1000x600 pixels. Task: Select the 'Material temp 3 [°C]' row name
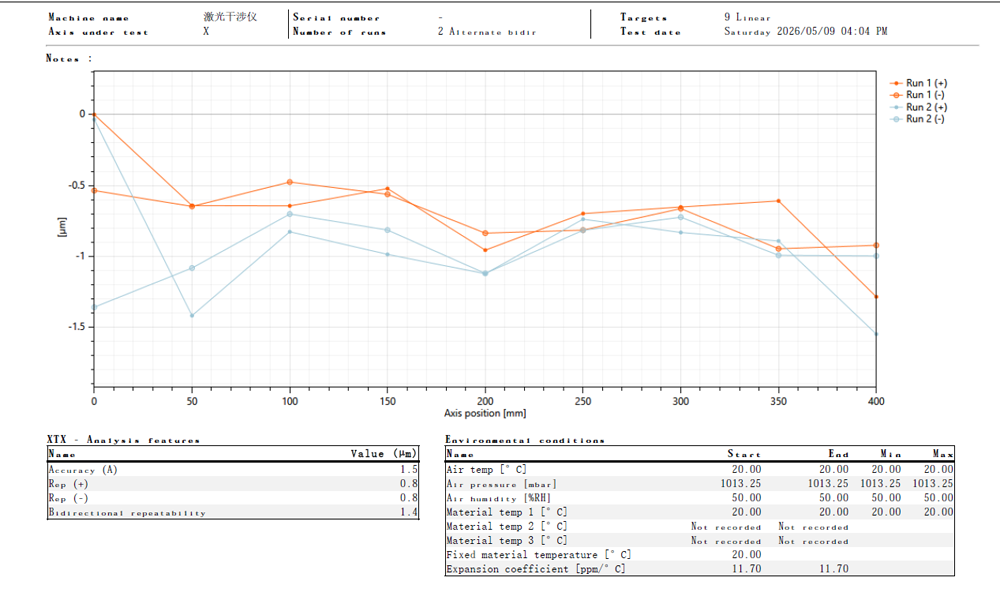pyautogui.click(x=506, y=541)
